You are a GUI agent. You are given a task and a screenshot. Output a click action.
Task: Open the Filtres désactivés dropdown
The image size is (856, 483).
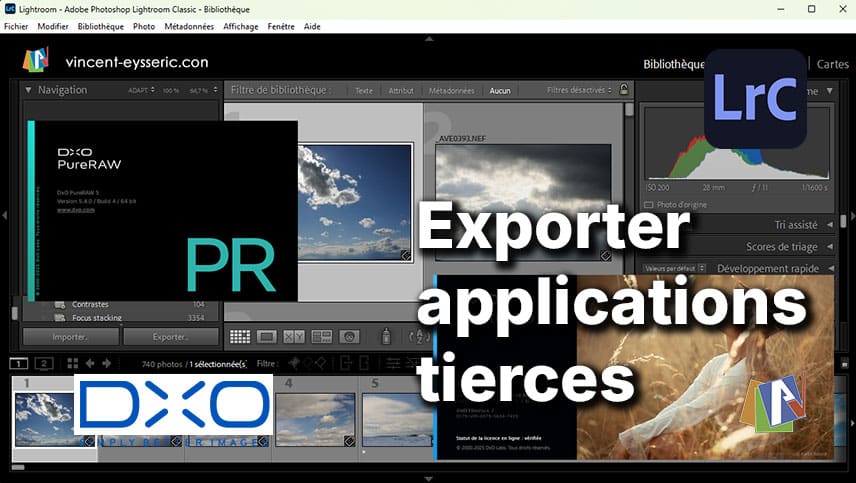[579, 90]
